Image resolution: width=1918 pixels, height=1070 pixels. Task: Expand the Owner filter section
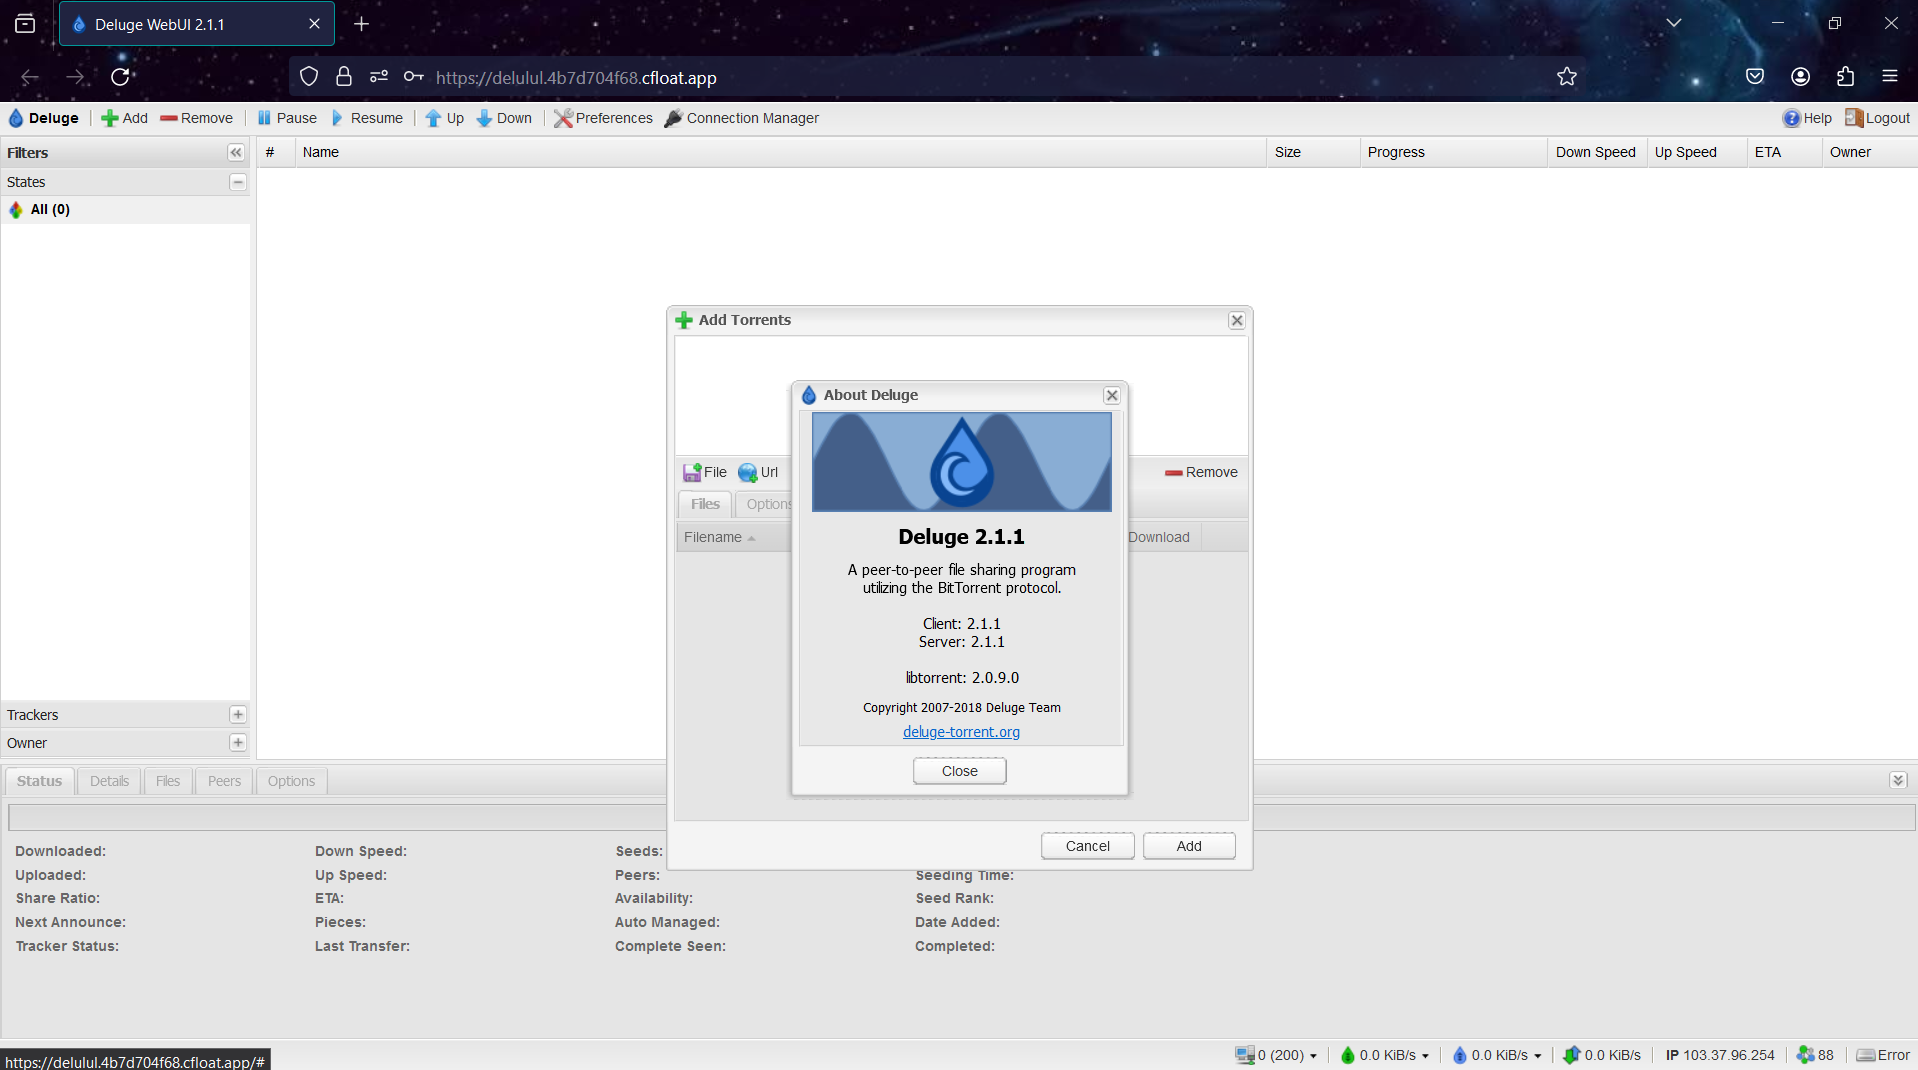238,742
